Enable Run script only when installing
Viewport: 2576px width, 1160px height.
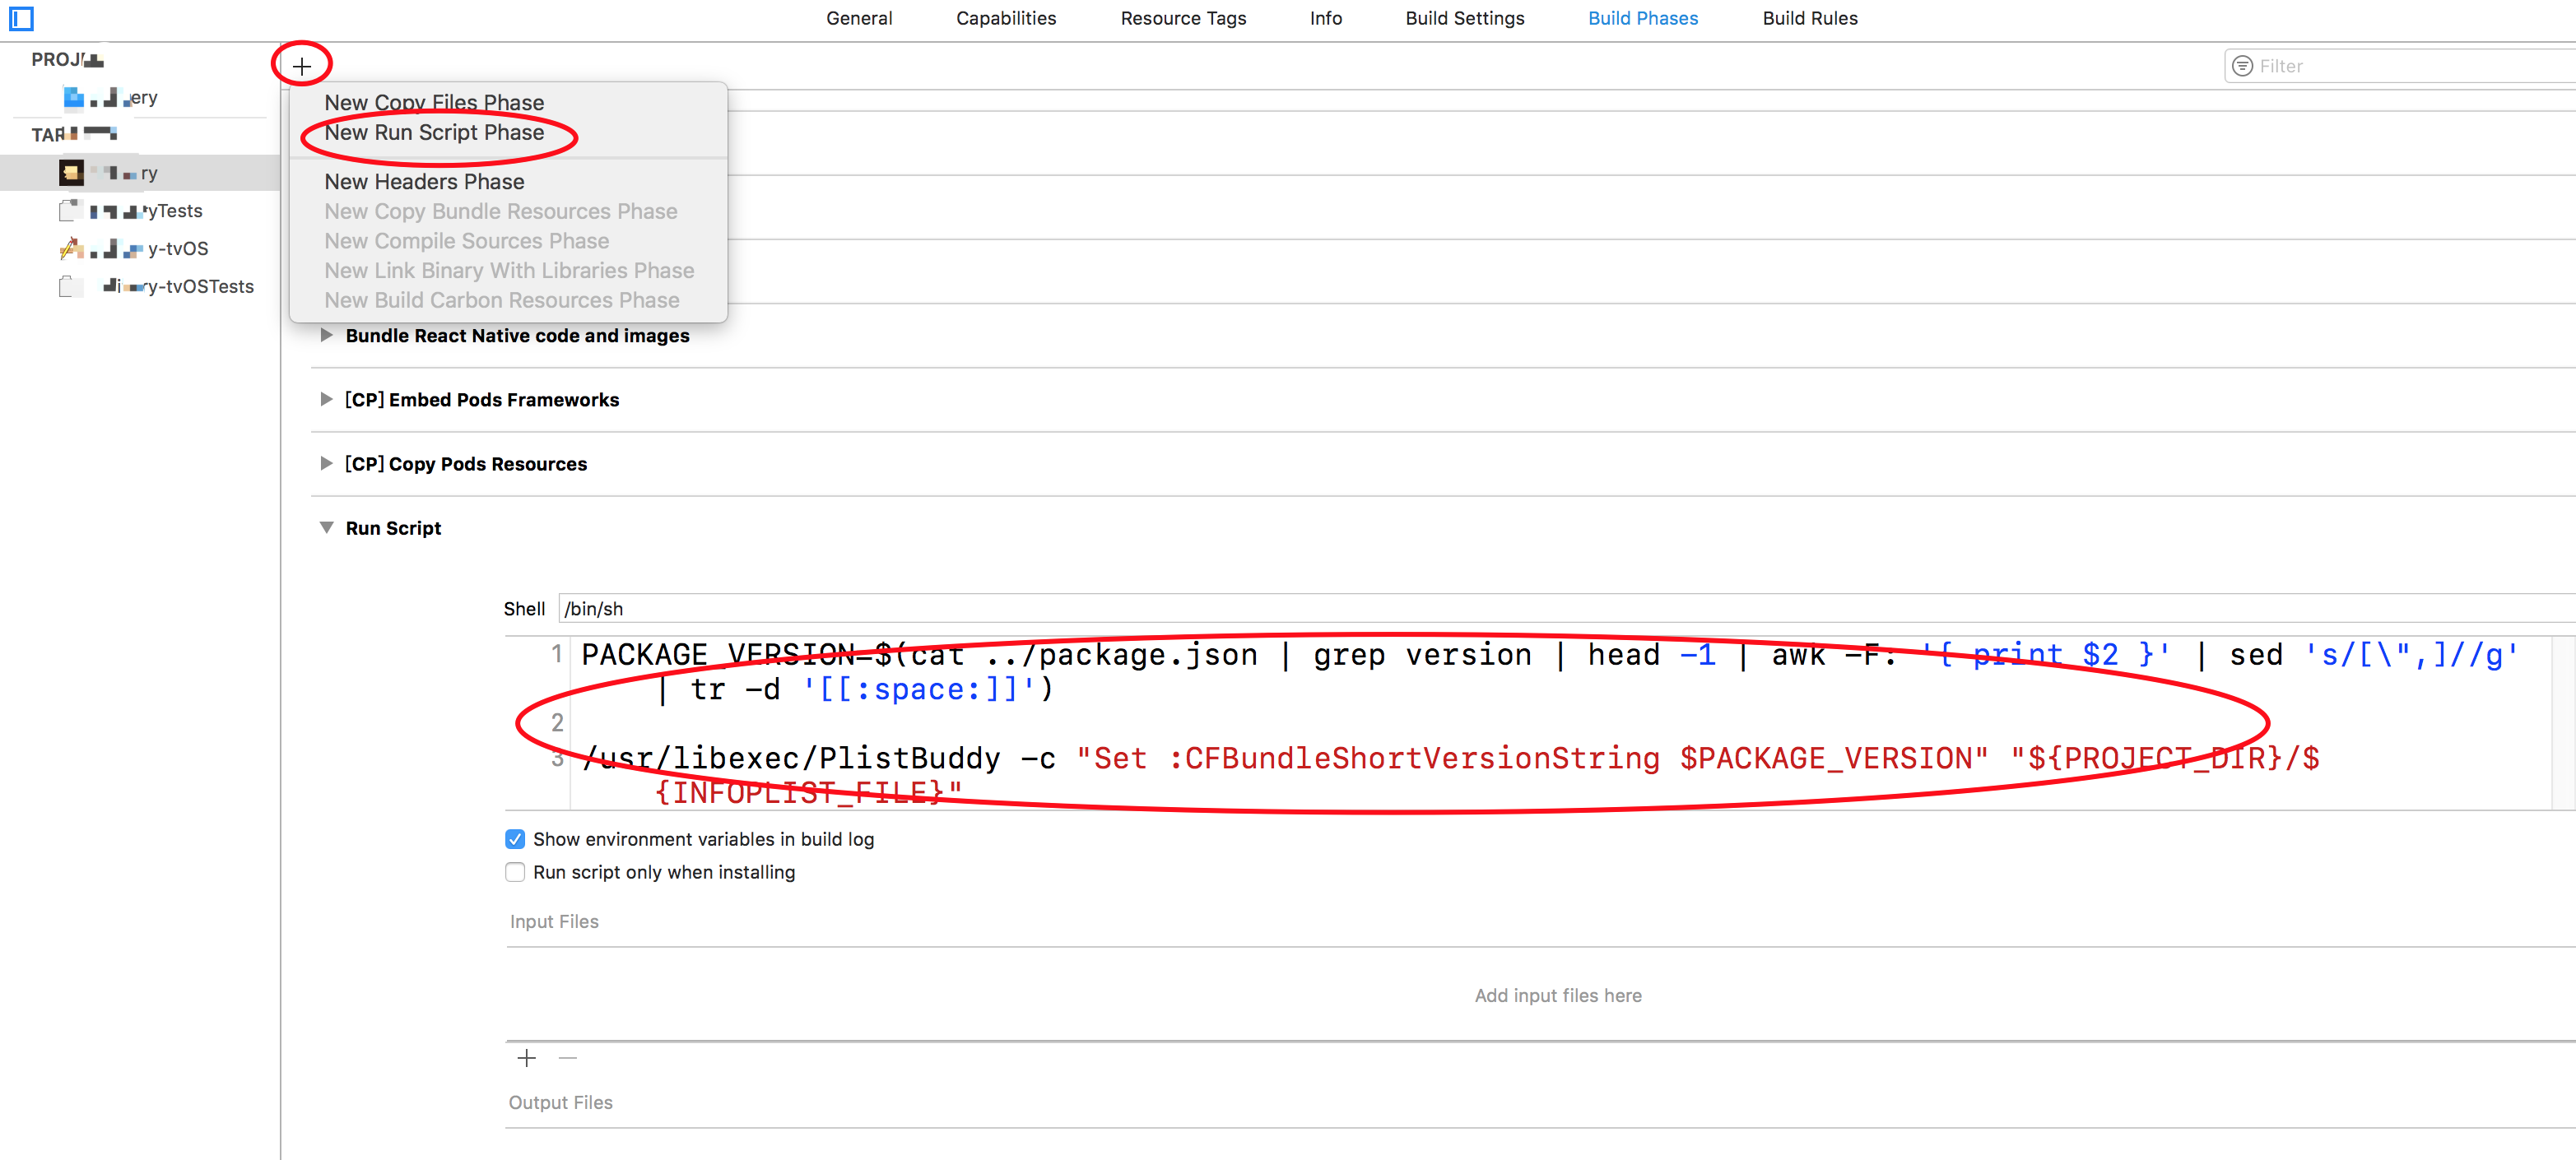click(x=515, y=872)
